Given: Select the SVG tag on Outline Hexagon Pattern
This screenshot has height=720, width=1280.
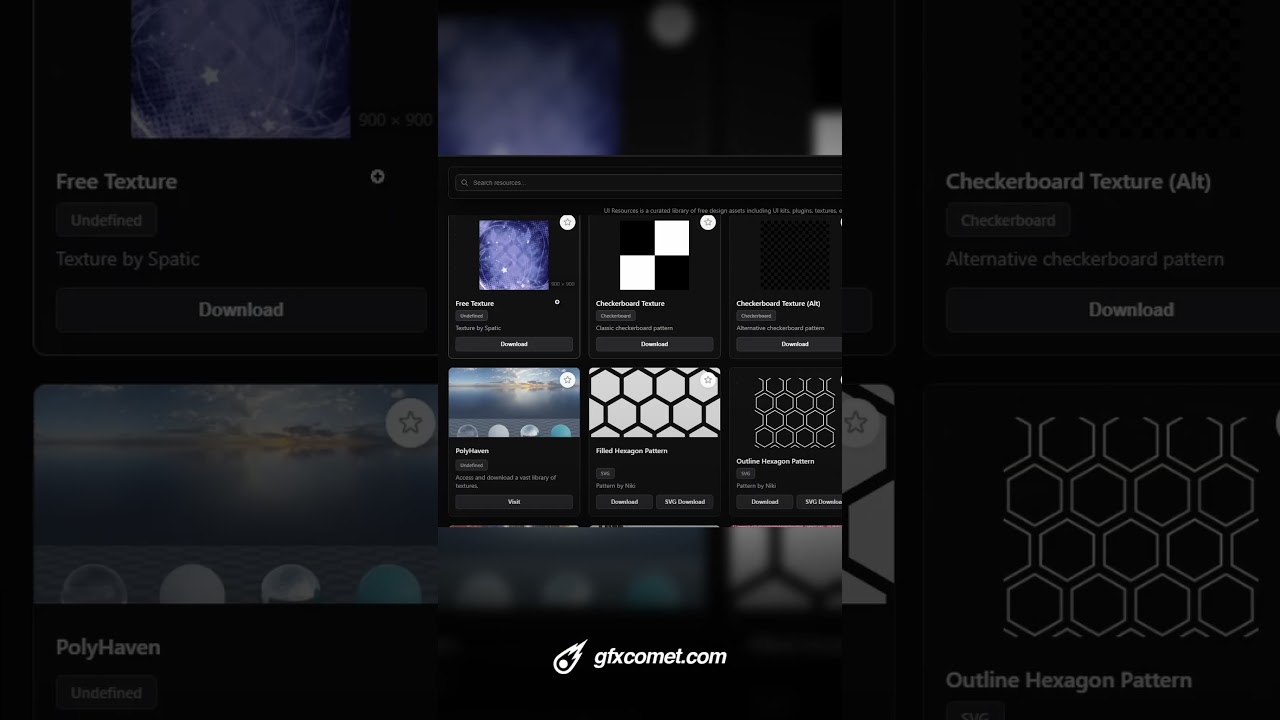Looking at the screenshot, I should coord(745,474).
